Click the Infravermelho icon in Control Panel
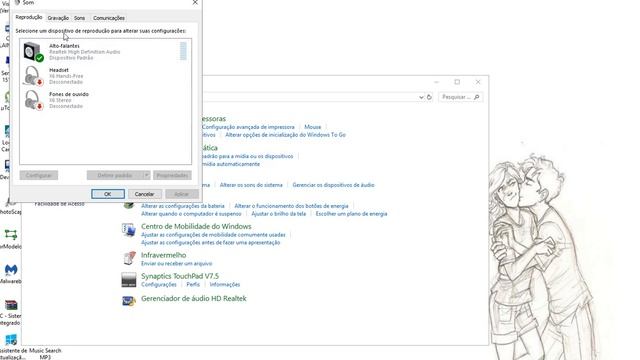Screen dimensions: 640x360 129,258
